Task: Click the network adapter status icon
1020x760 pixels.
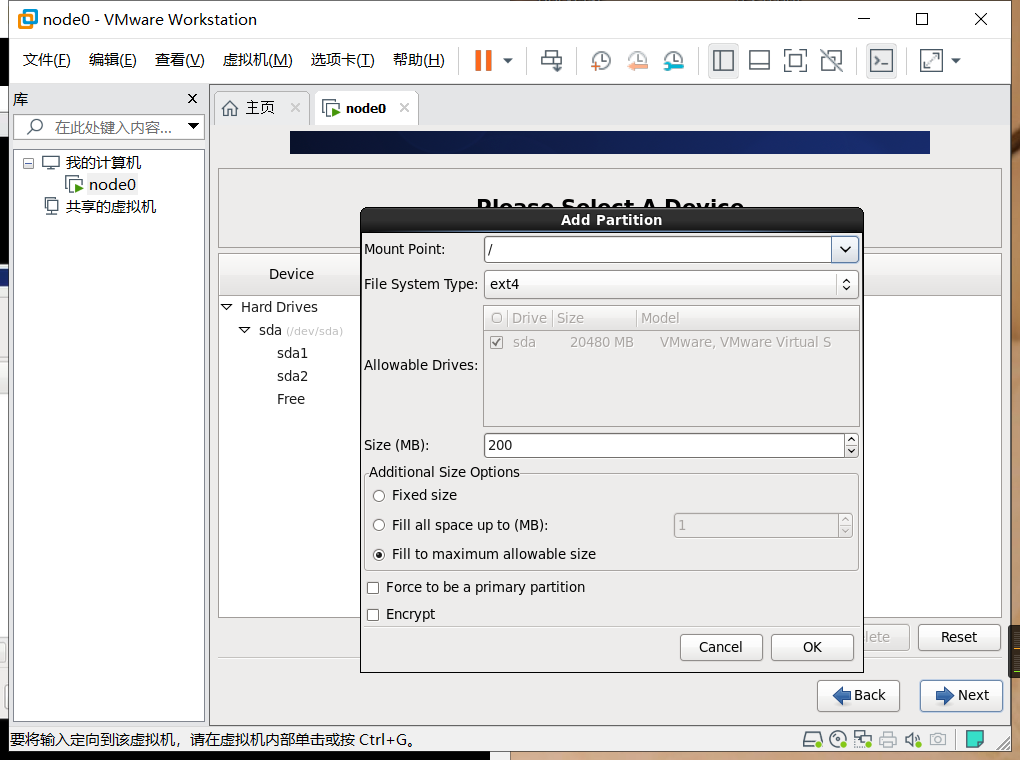Action: coord(863,740)
